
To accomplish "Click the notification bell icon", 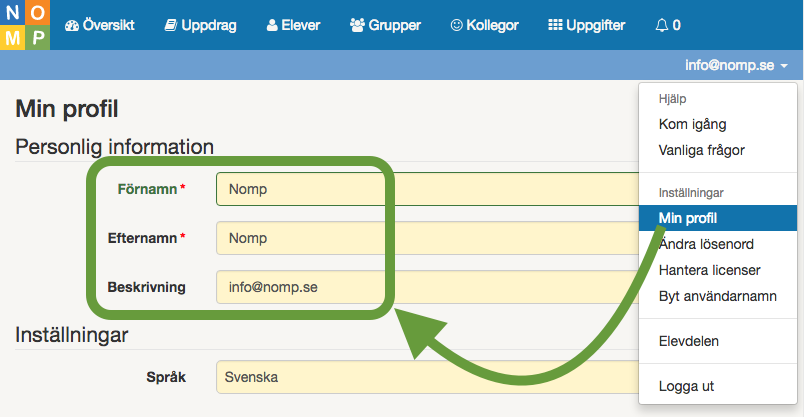I will coord(668,25).
